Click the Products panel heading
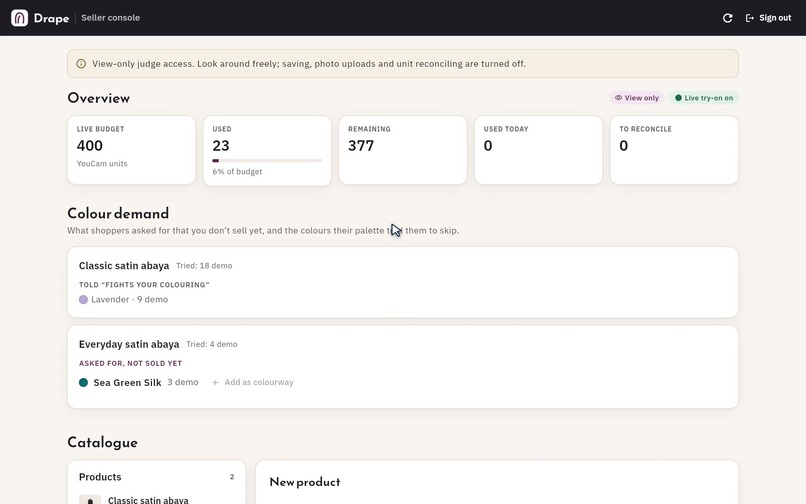806x504 pixels. coord(100,477)
